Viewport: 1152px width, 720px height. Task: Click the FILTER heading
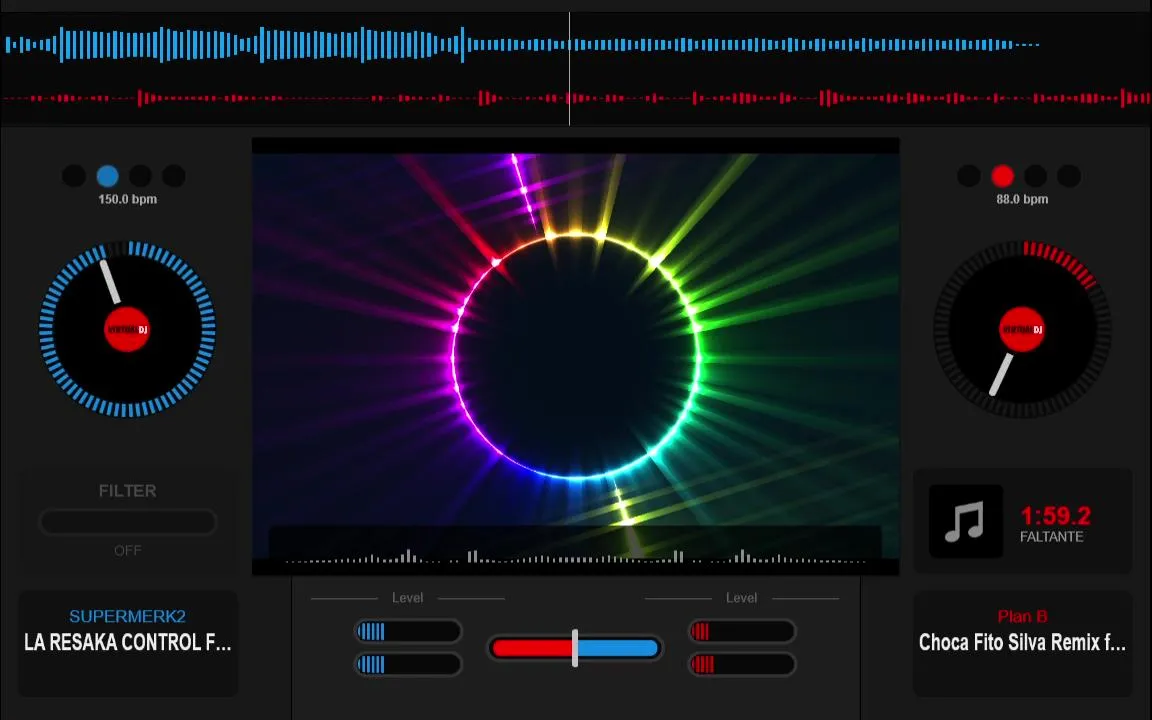(128, 491)
